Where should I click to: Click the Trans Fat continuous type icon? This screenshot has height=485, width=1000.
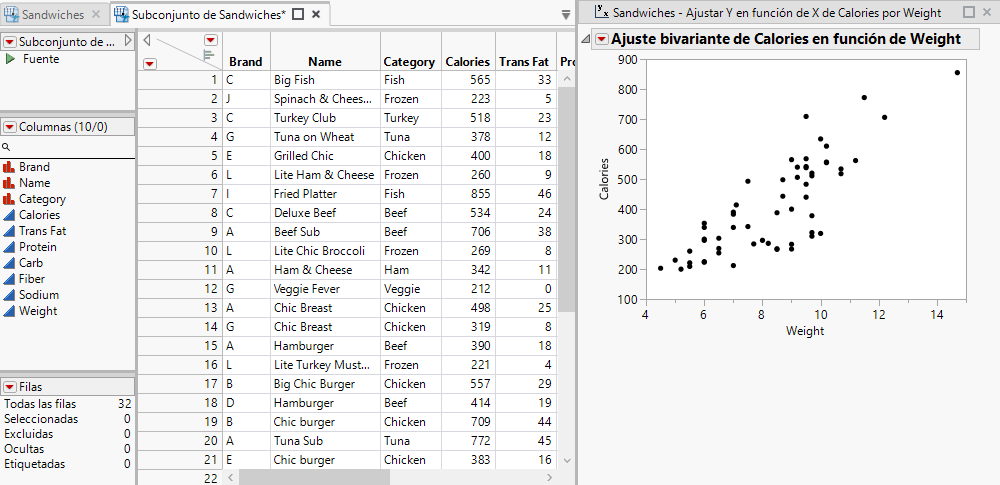tap(9, 230)
